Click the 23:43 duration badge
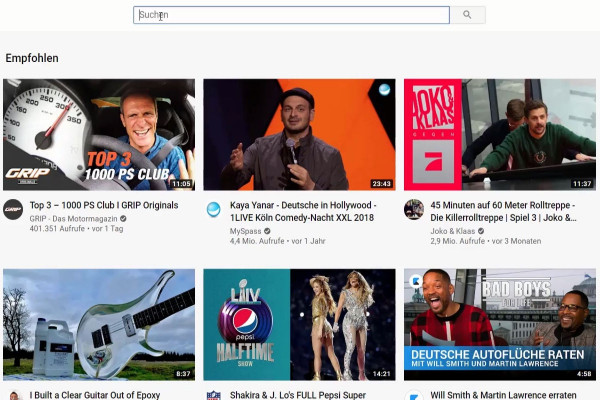The height and width of the screenshot is (400, 600). coord(382,184)
